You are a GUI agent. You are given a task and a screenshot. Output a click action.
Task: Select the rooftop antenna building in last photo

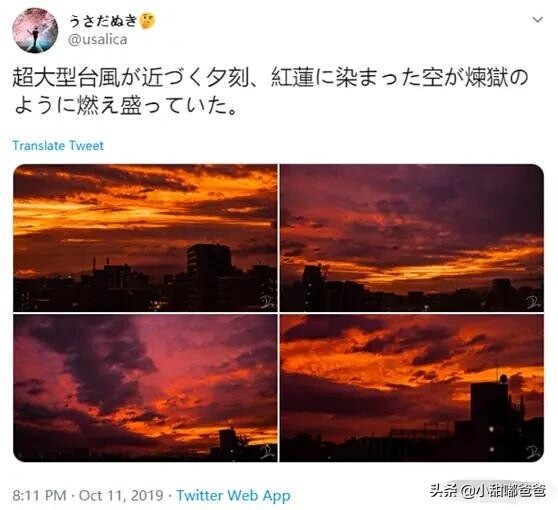tap(491, 416)
